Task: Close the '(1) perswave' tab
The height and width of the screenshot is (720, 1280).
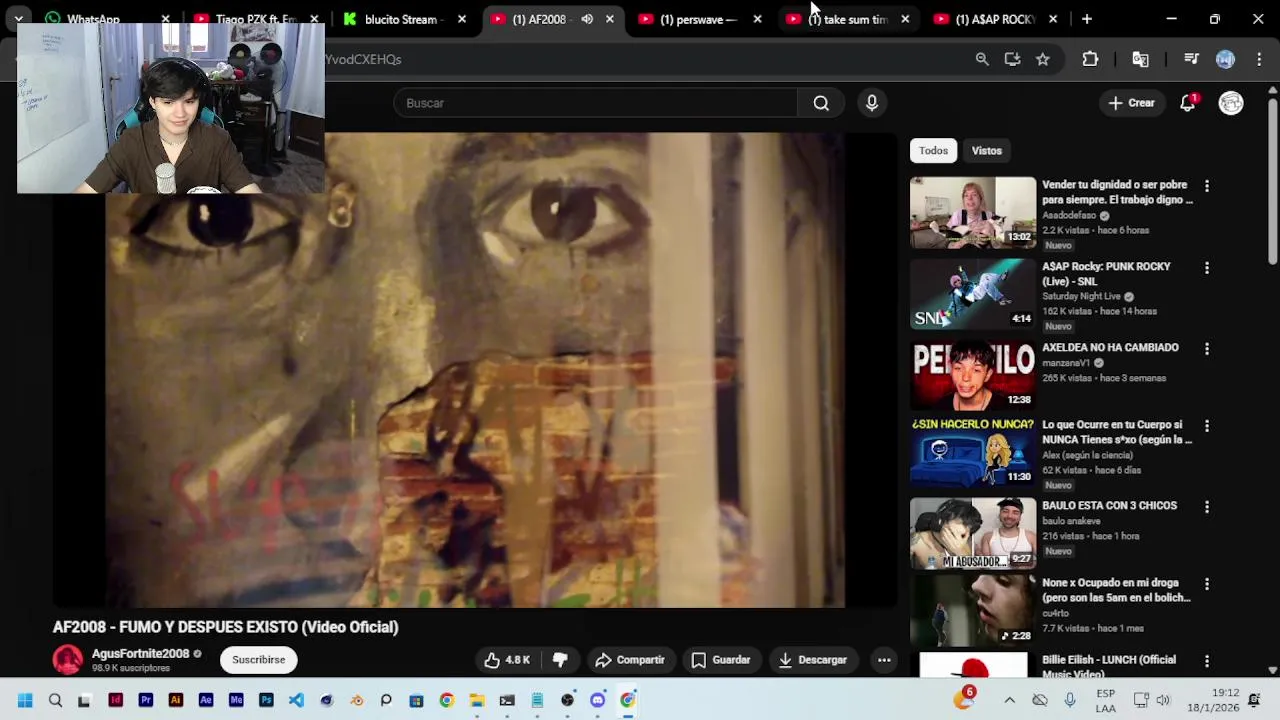Action: tap(757, 19)
